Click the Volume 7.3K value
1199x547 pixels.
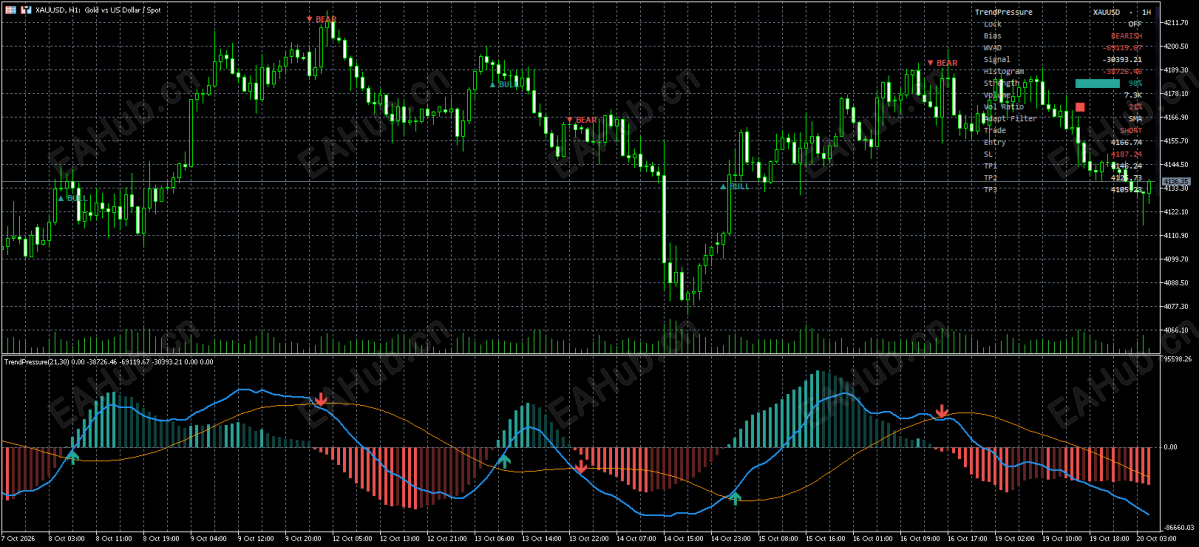(x=1132, y=95)
